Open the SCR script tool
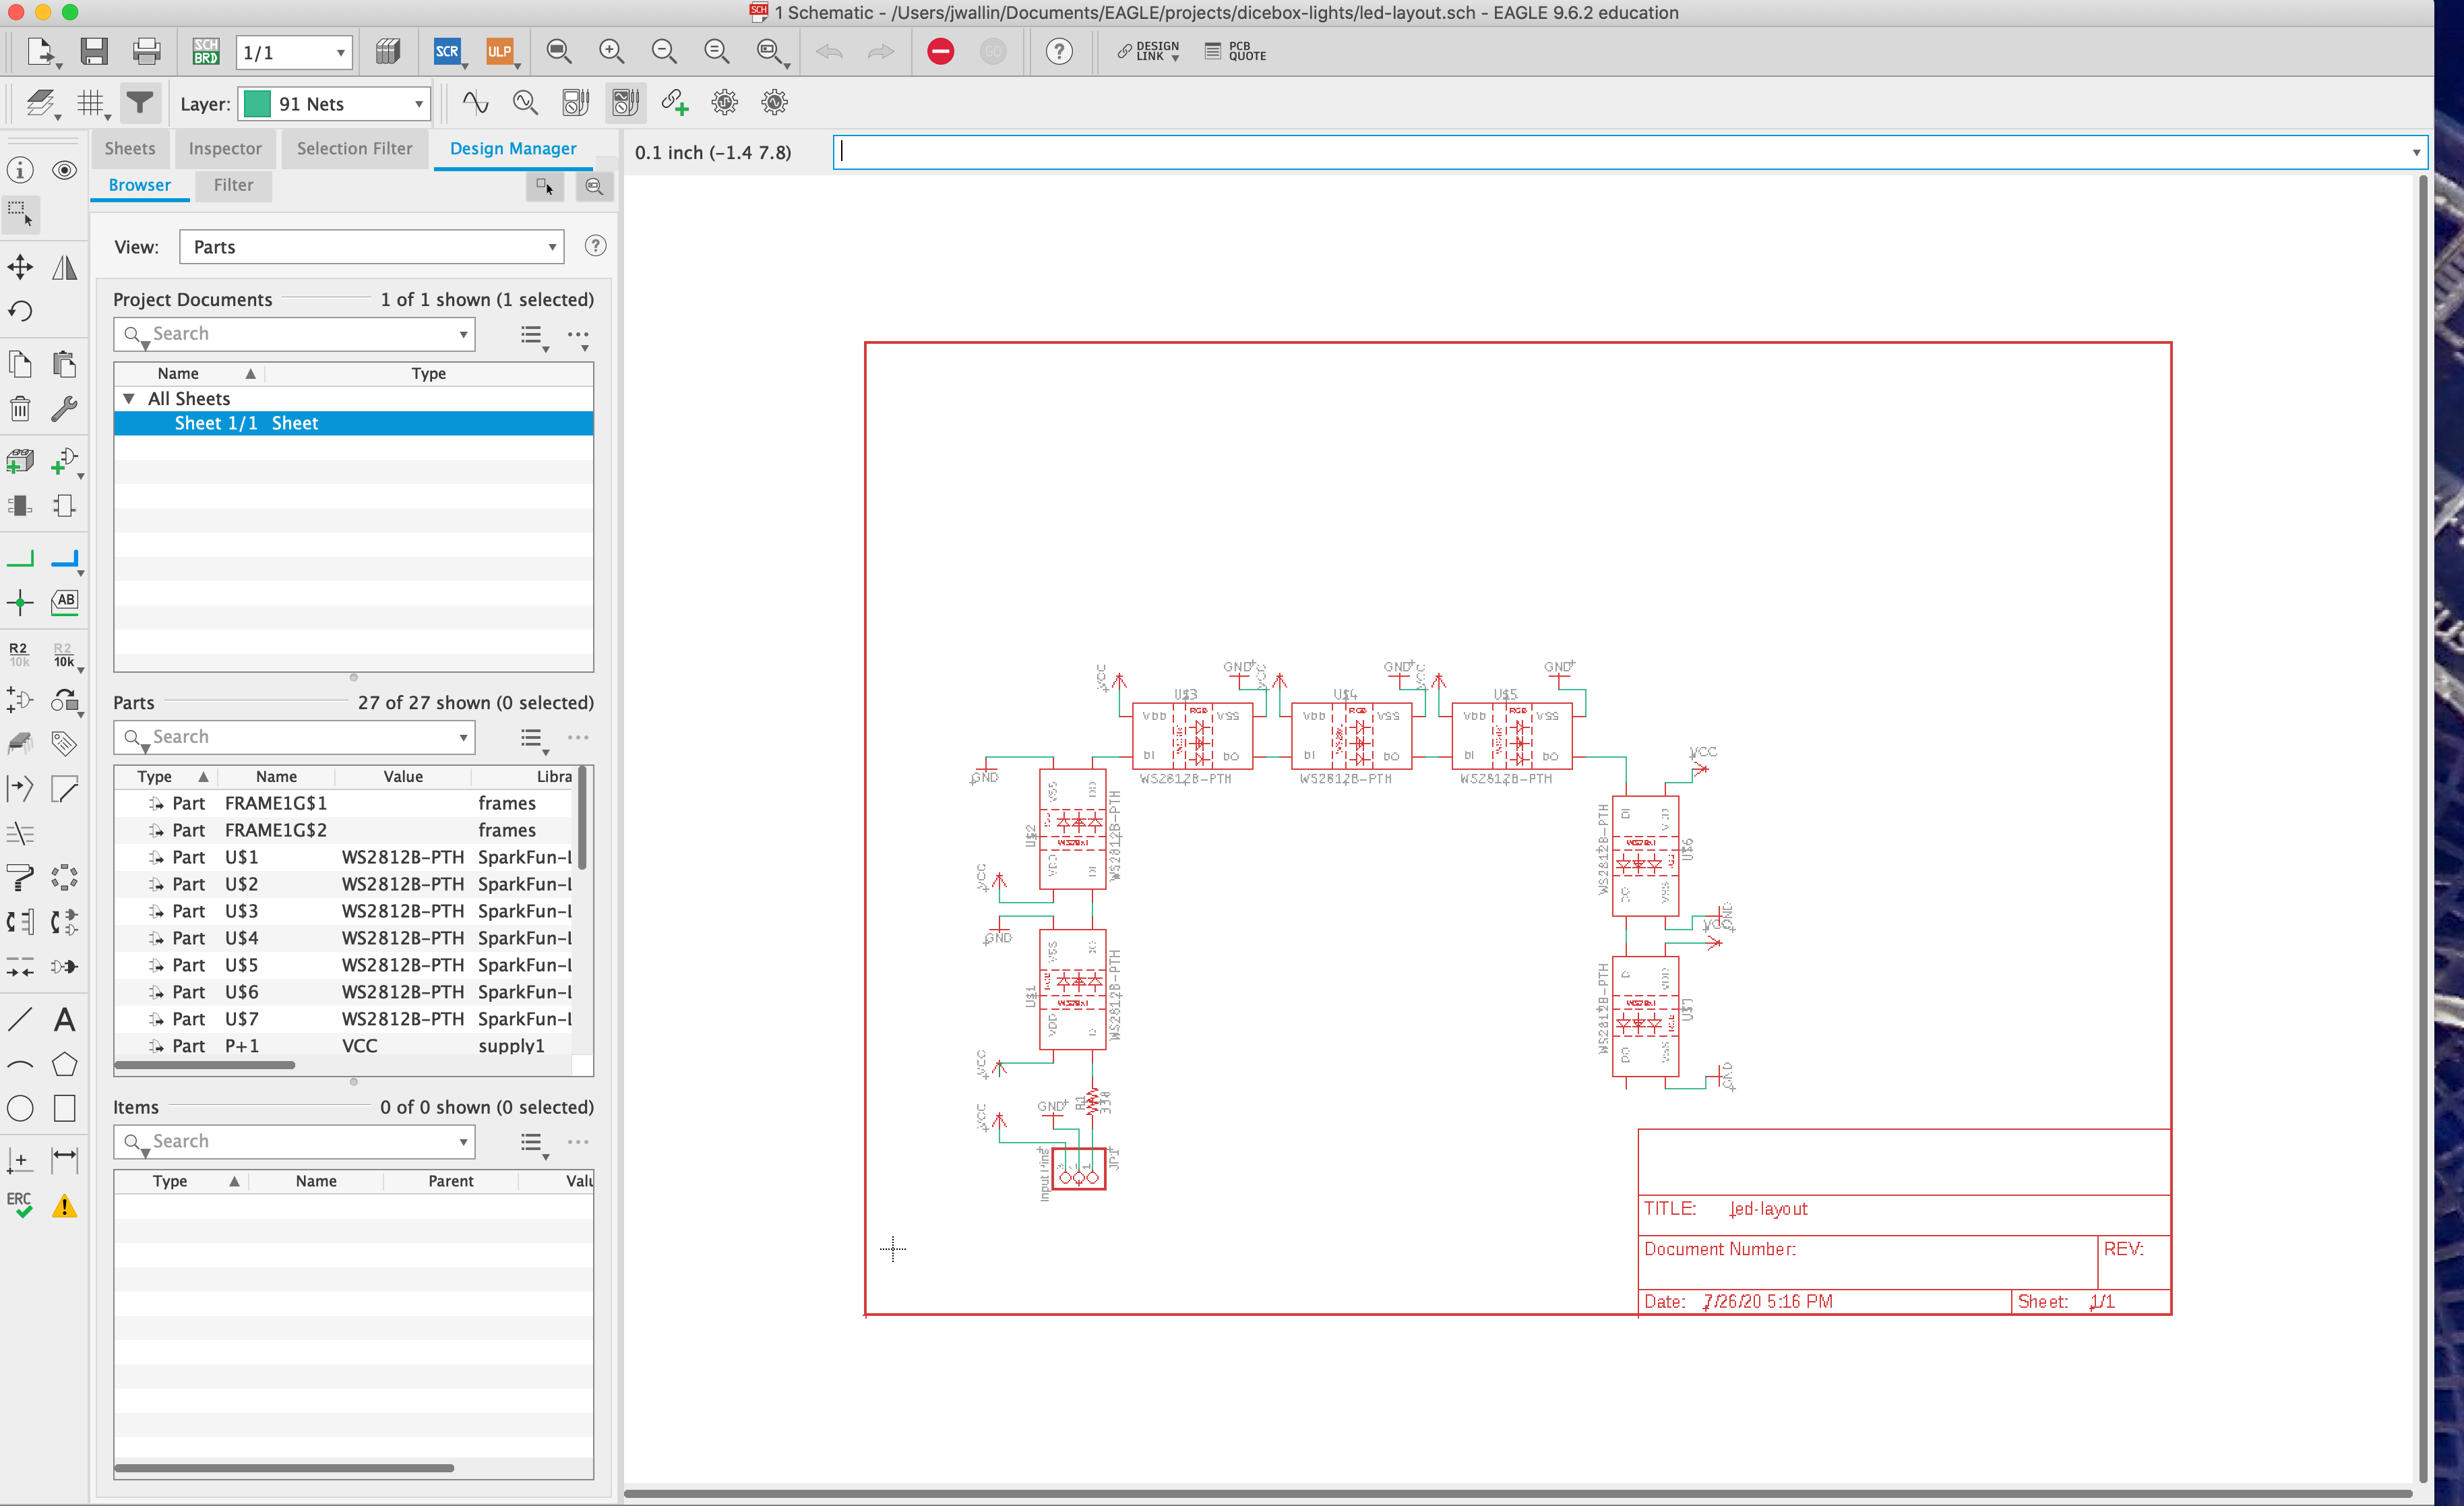This screenshot has width=2464, height=1506. [x=447, y=51]
